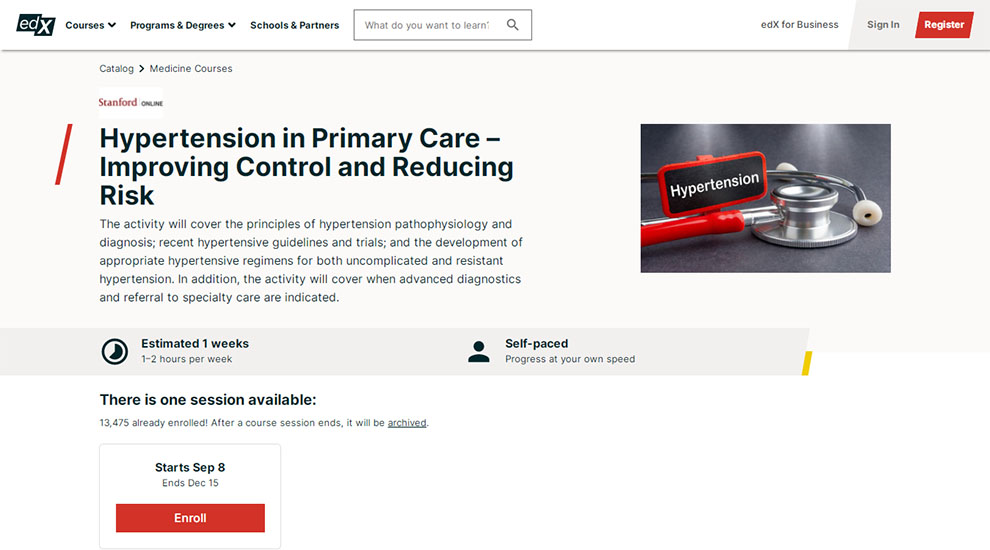Viewport: 990px width, 550px height.
Task: Focus the 'What do you want to learn' search box
Action: [427, 25]
